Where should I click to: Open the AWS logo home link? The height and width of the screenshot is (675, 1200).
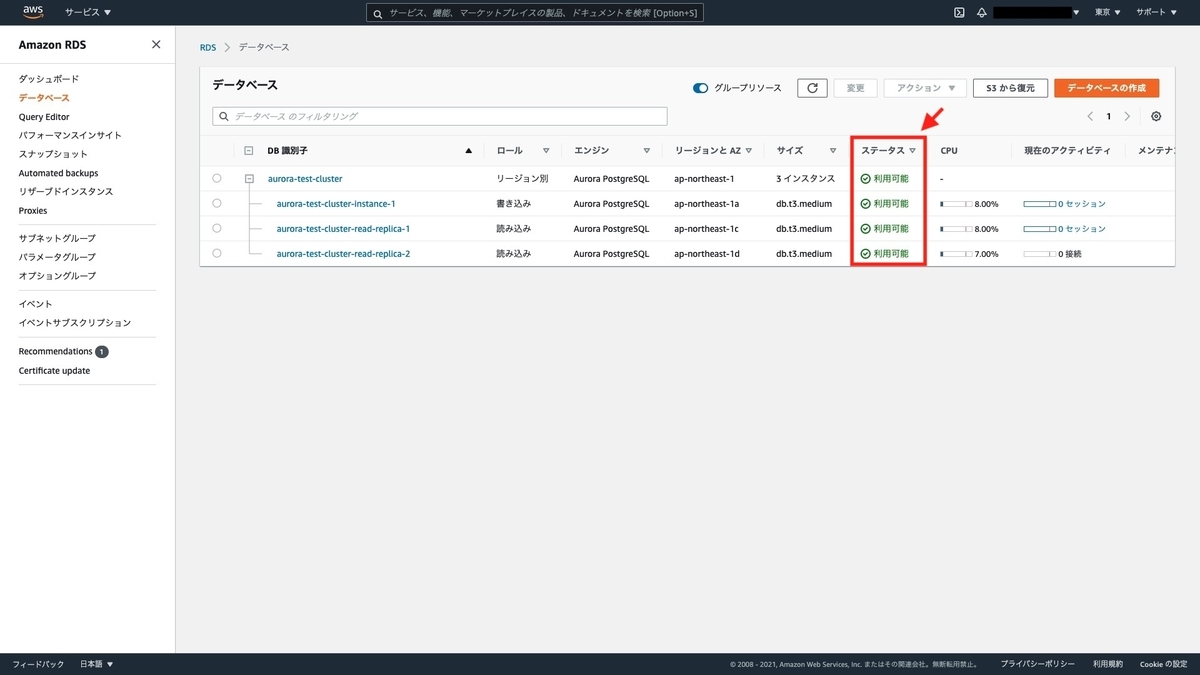(33, 12)
